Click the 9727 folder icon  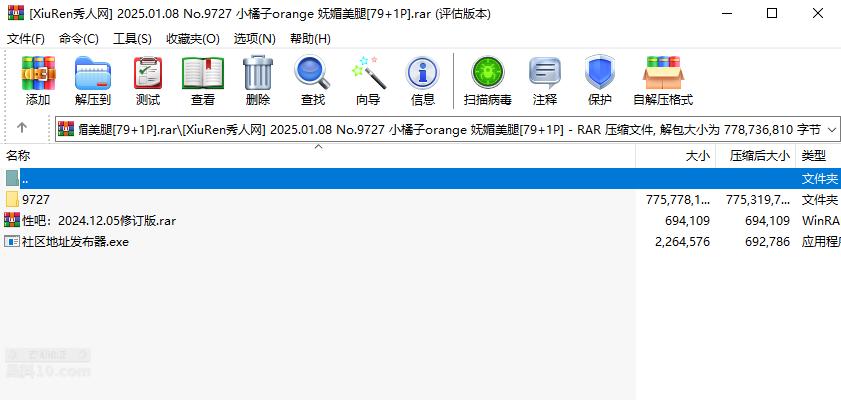click(13, 199)
